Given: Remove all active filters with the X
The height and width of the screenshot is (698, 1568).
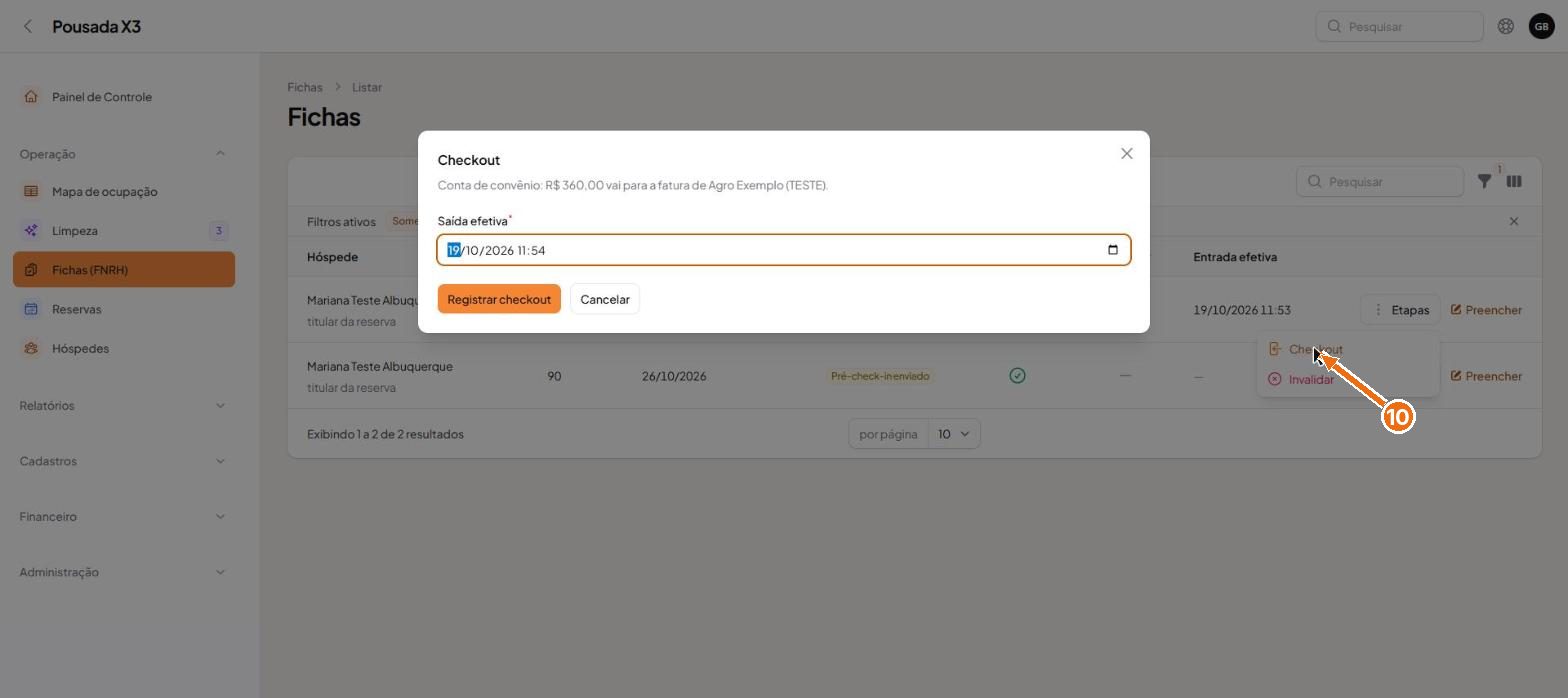Looking at the screenshot, I should tap(1514, 221).
